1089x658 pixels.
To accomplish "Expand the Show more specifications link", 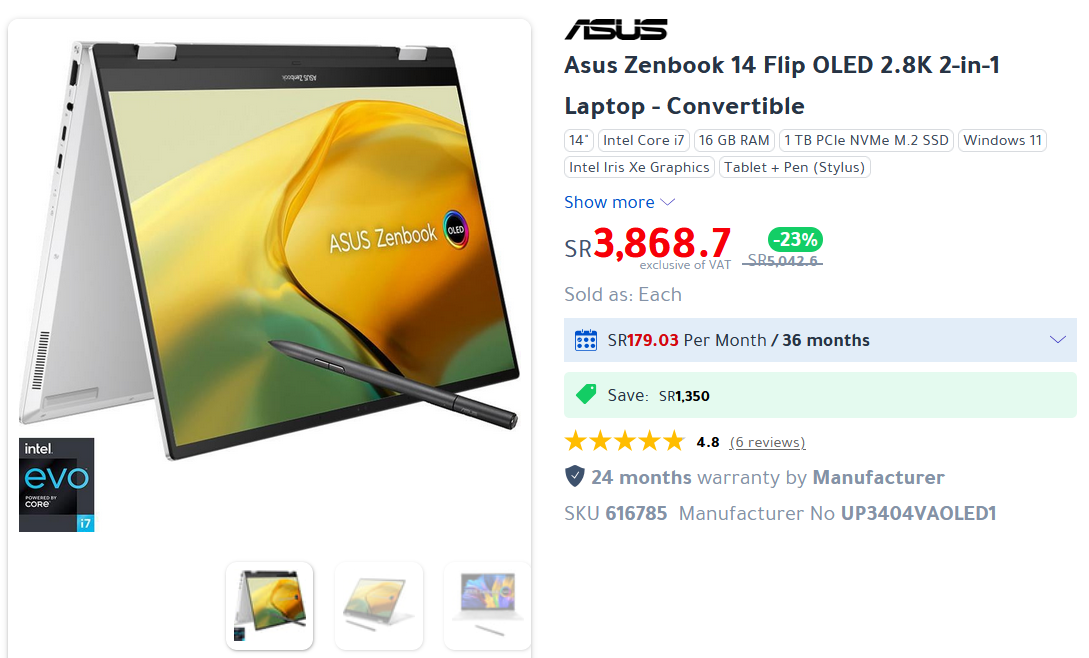I will [609, 202].
